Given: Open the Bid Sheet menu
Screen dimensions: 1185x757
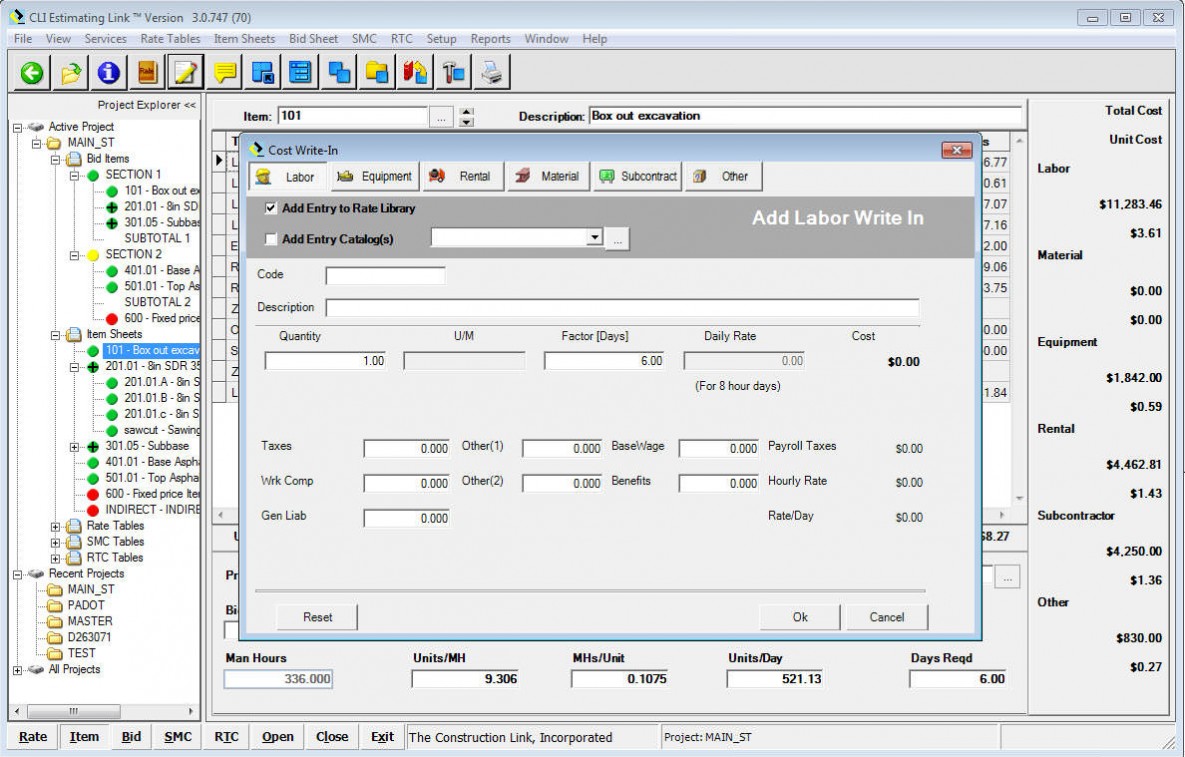Looking at the screenshot, I should tap(313, 39).
